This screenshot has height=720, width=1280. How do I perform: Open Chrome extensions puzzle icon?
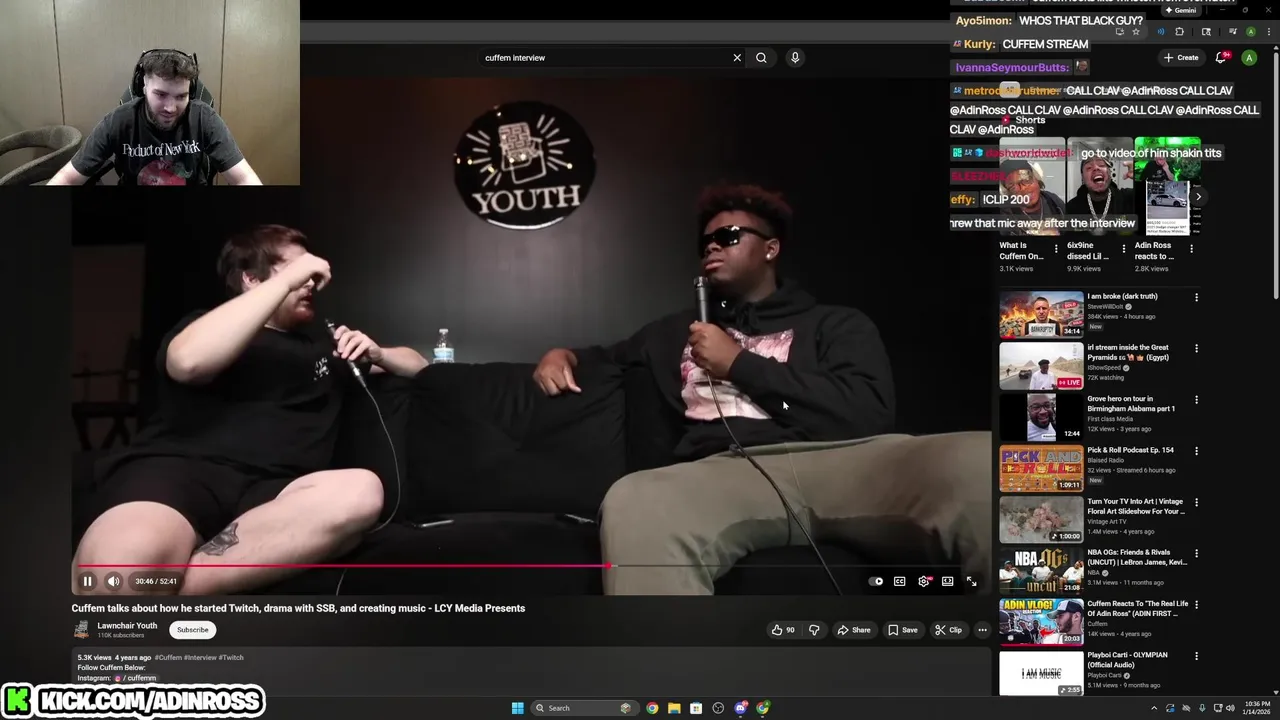(1179, 32)
